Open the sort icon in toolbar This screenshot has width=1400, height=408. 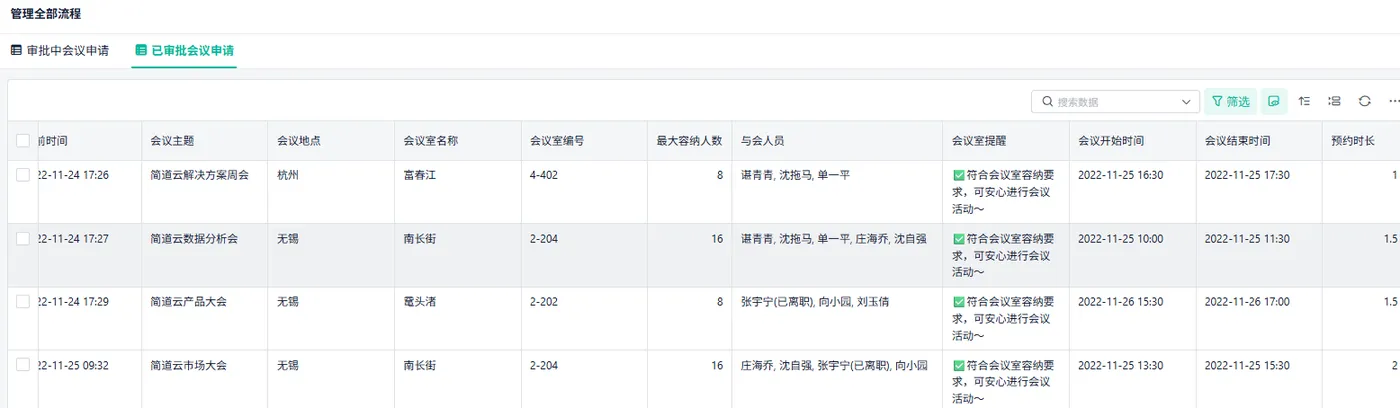point(1304,101)
